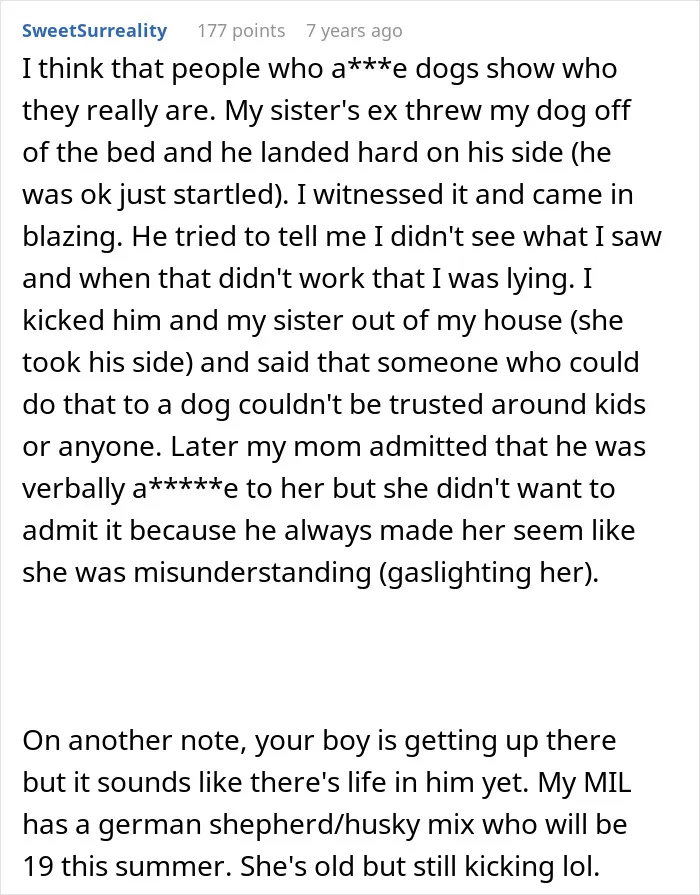Click the word blazing in the comment
The image size is (700, 895).
[x=71, y=237]
